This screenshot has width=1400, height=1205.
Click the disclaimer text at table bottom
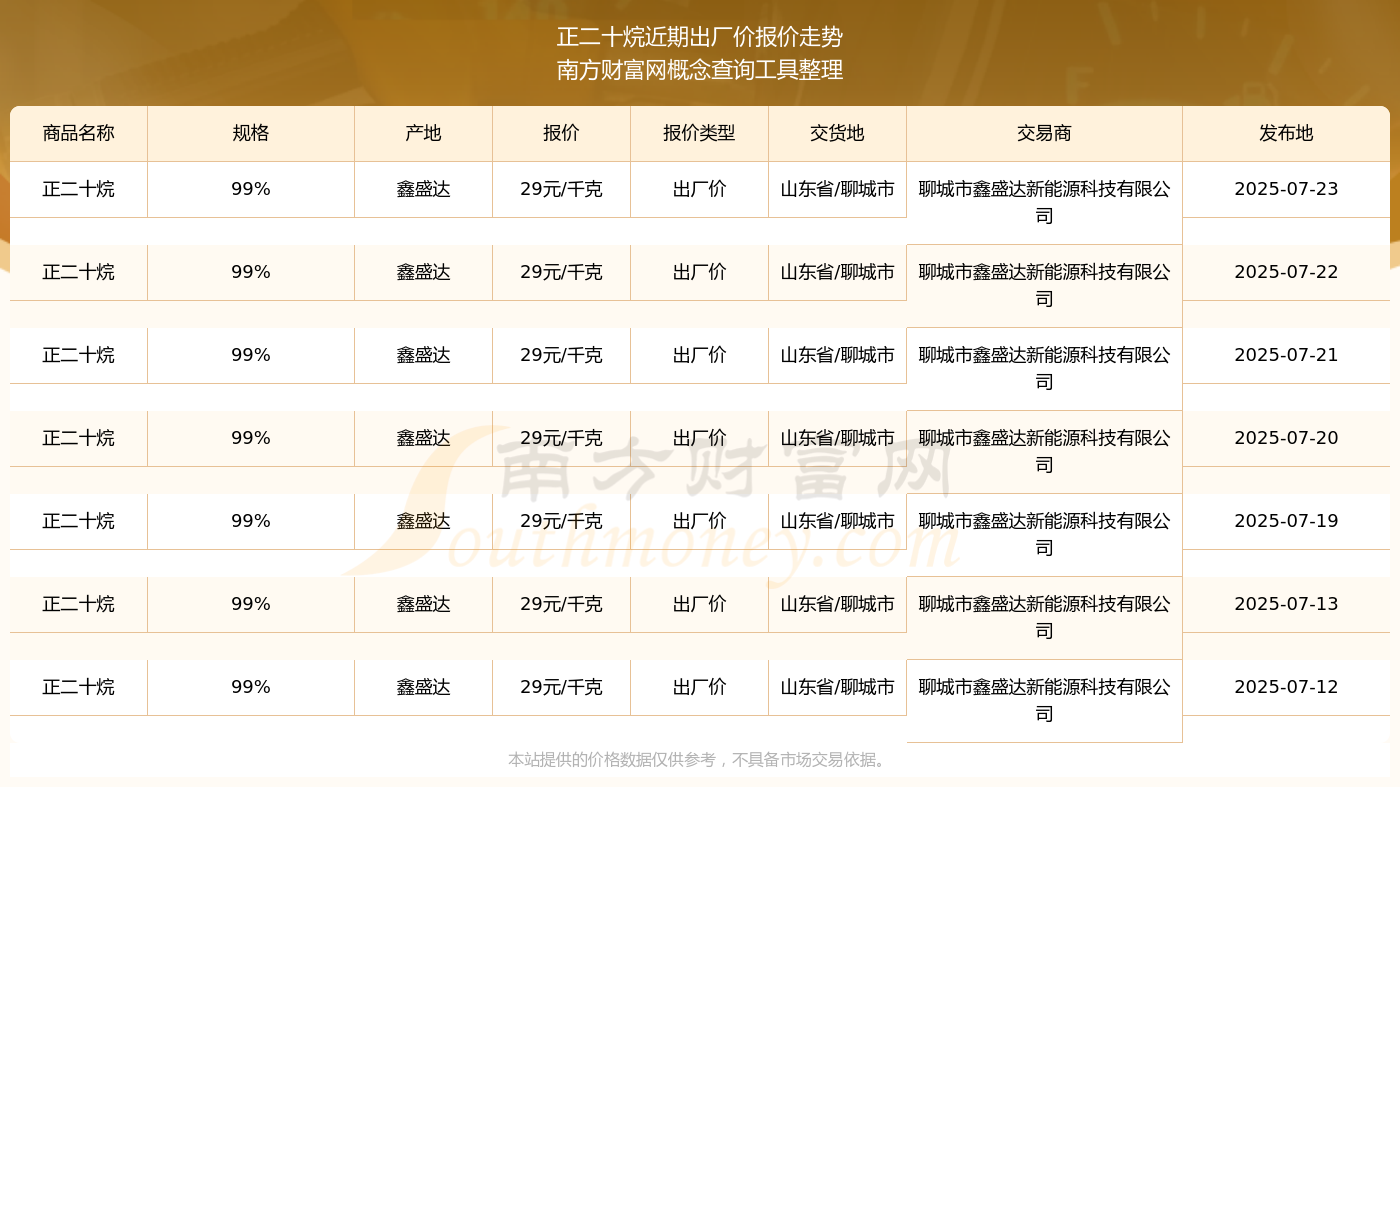click(700, 760)
